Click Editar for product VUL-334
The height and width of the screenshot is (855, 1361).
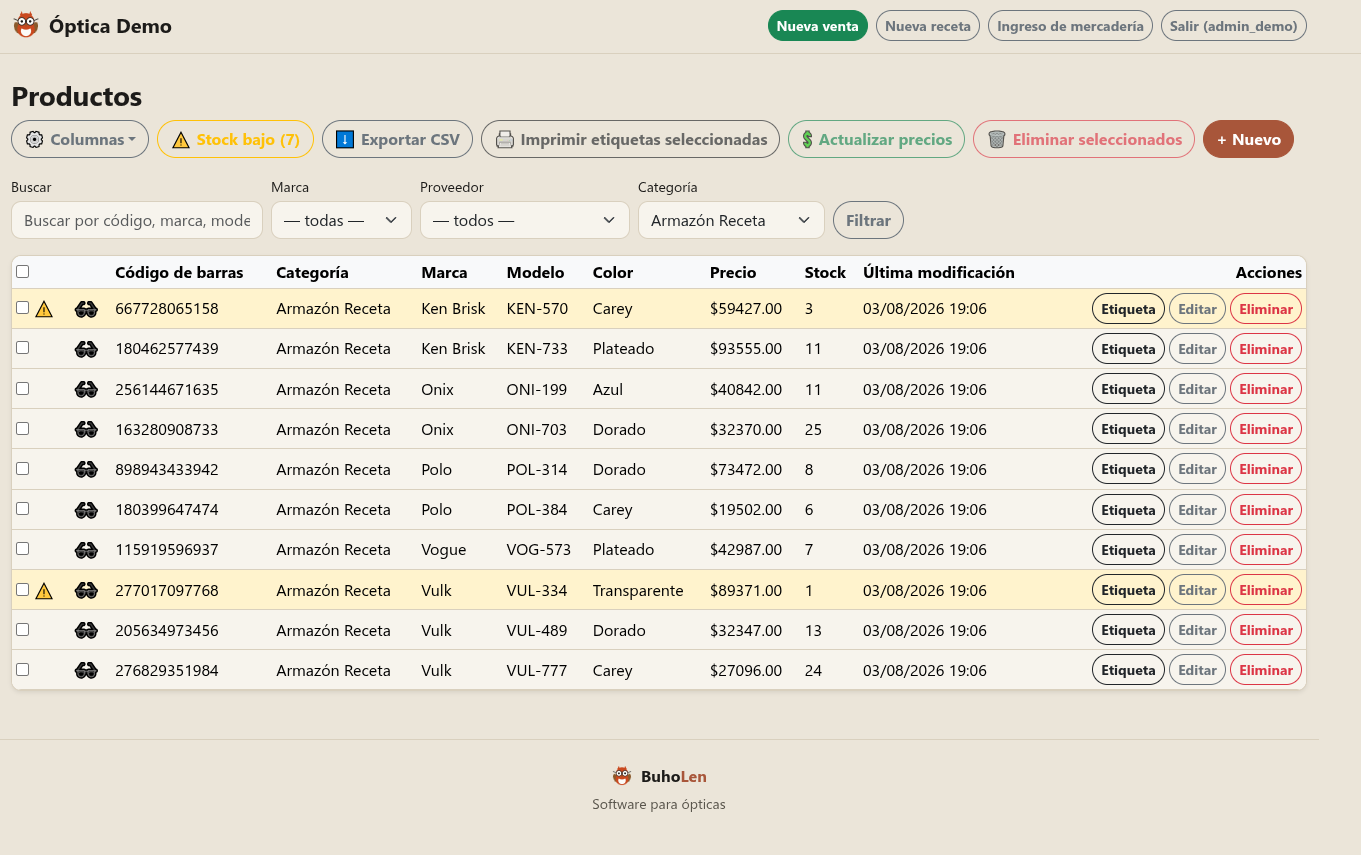pyautogui.click(x=1197, y=590)
